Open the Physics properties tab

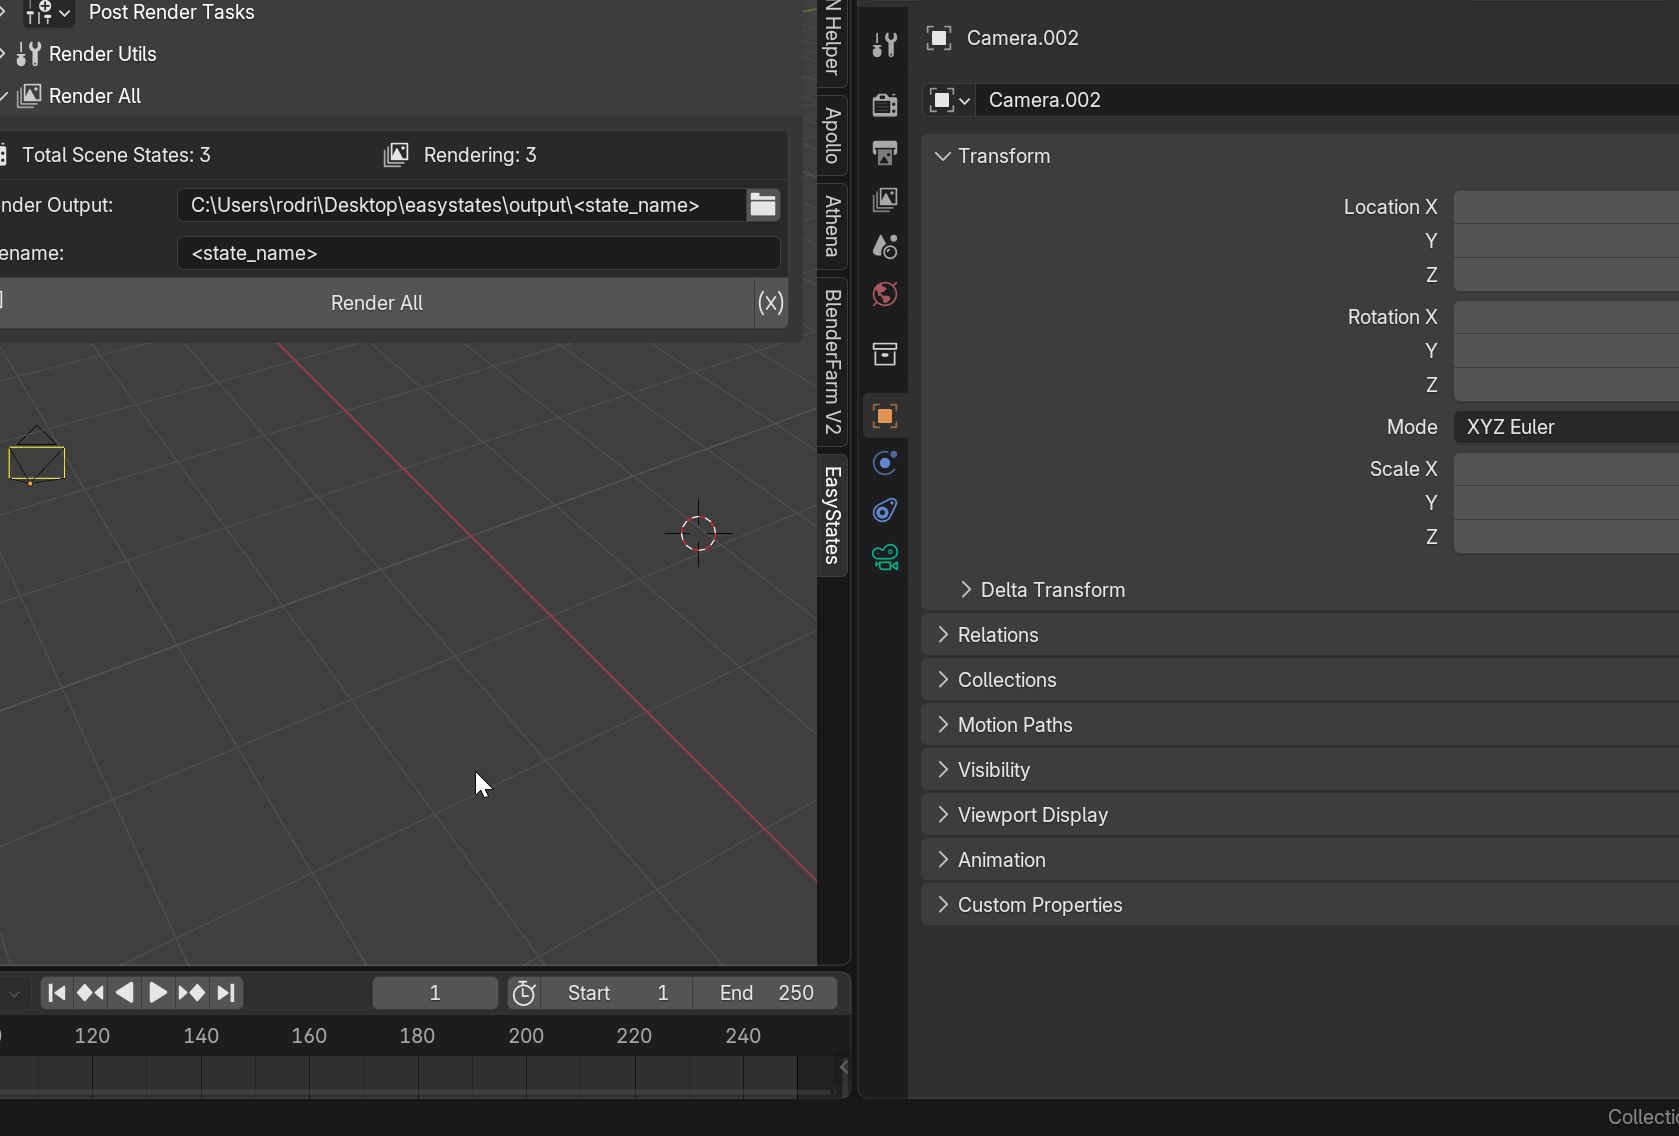(x=884, y=463)
